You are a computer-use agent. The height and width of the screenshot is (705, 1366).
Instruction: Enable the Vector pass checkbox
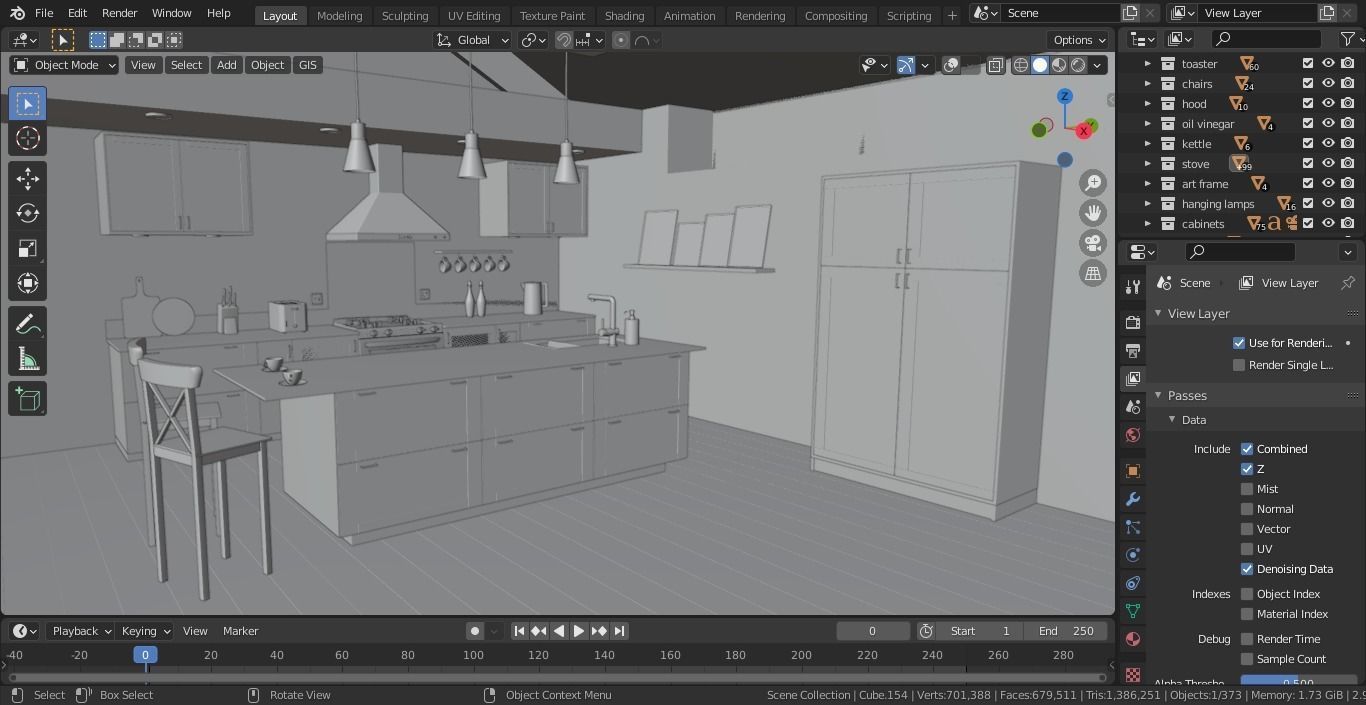[x=1247, y=529]
